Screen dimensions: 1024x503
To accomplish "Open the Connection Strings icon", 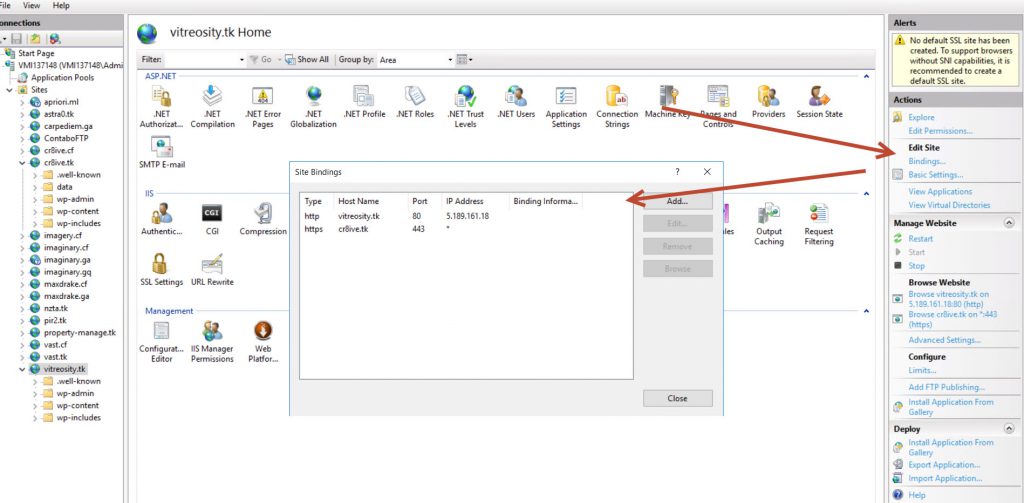I will tap(617, 98).
